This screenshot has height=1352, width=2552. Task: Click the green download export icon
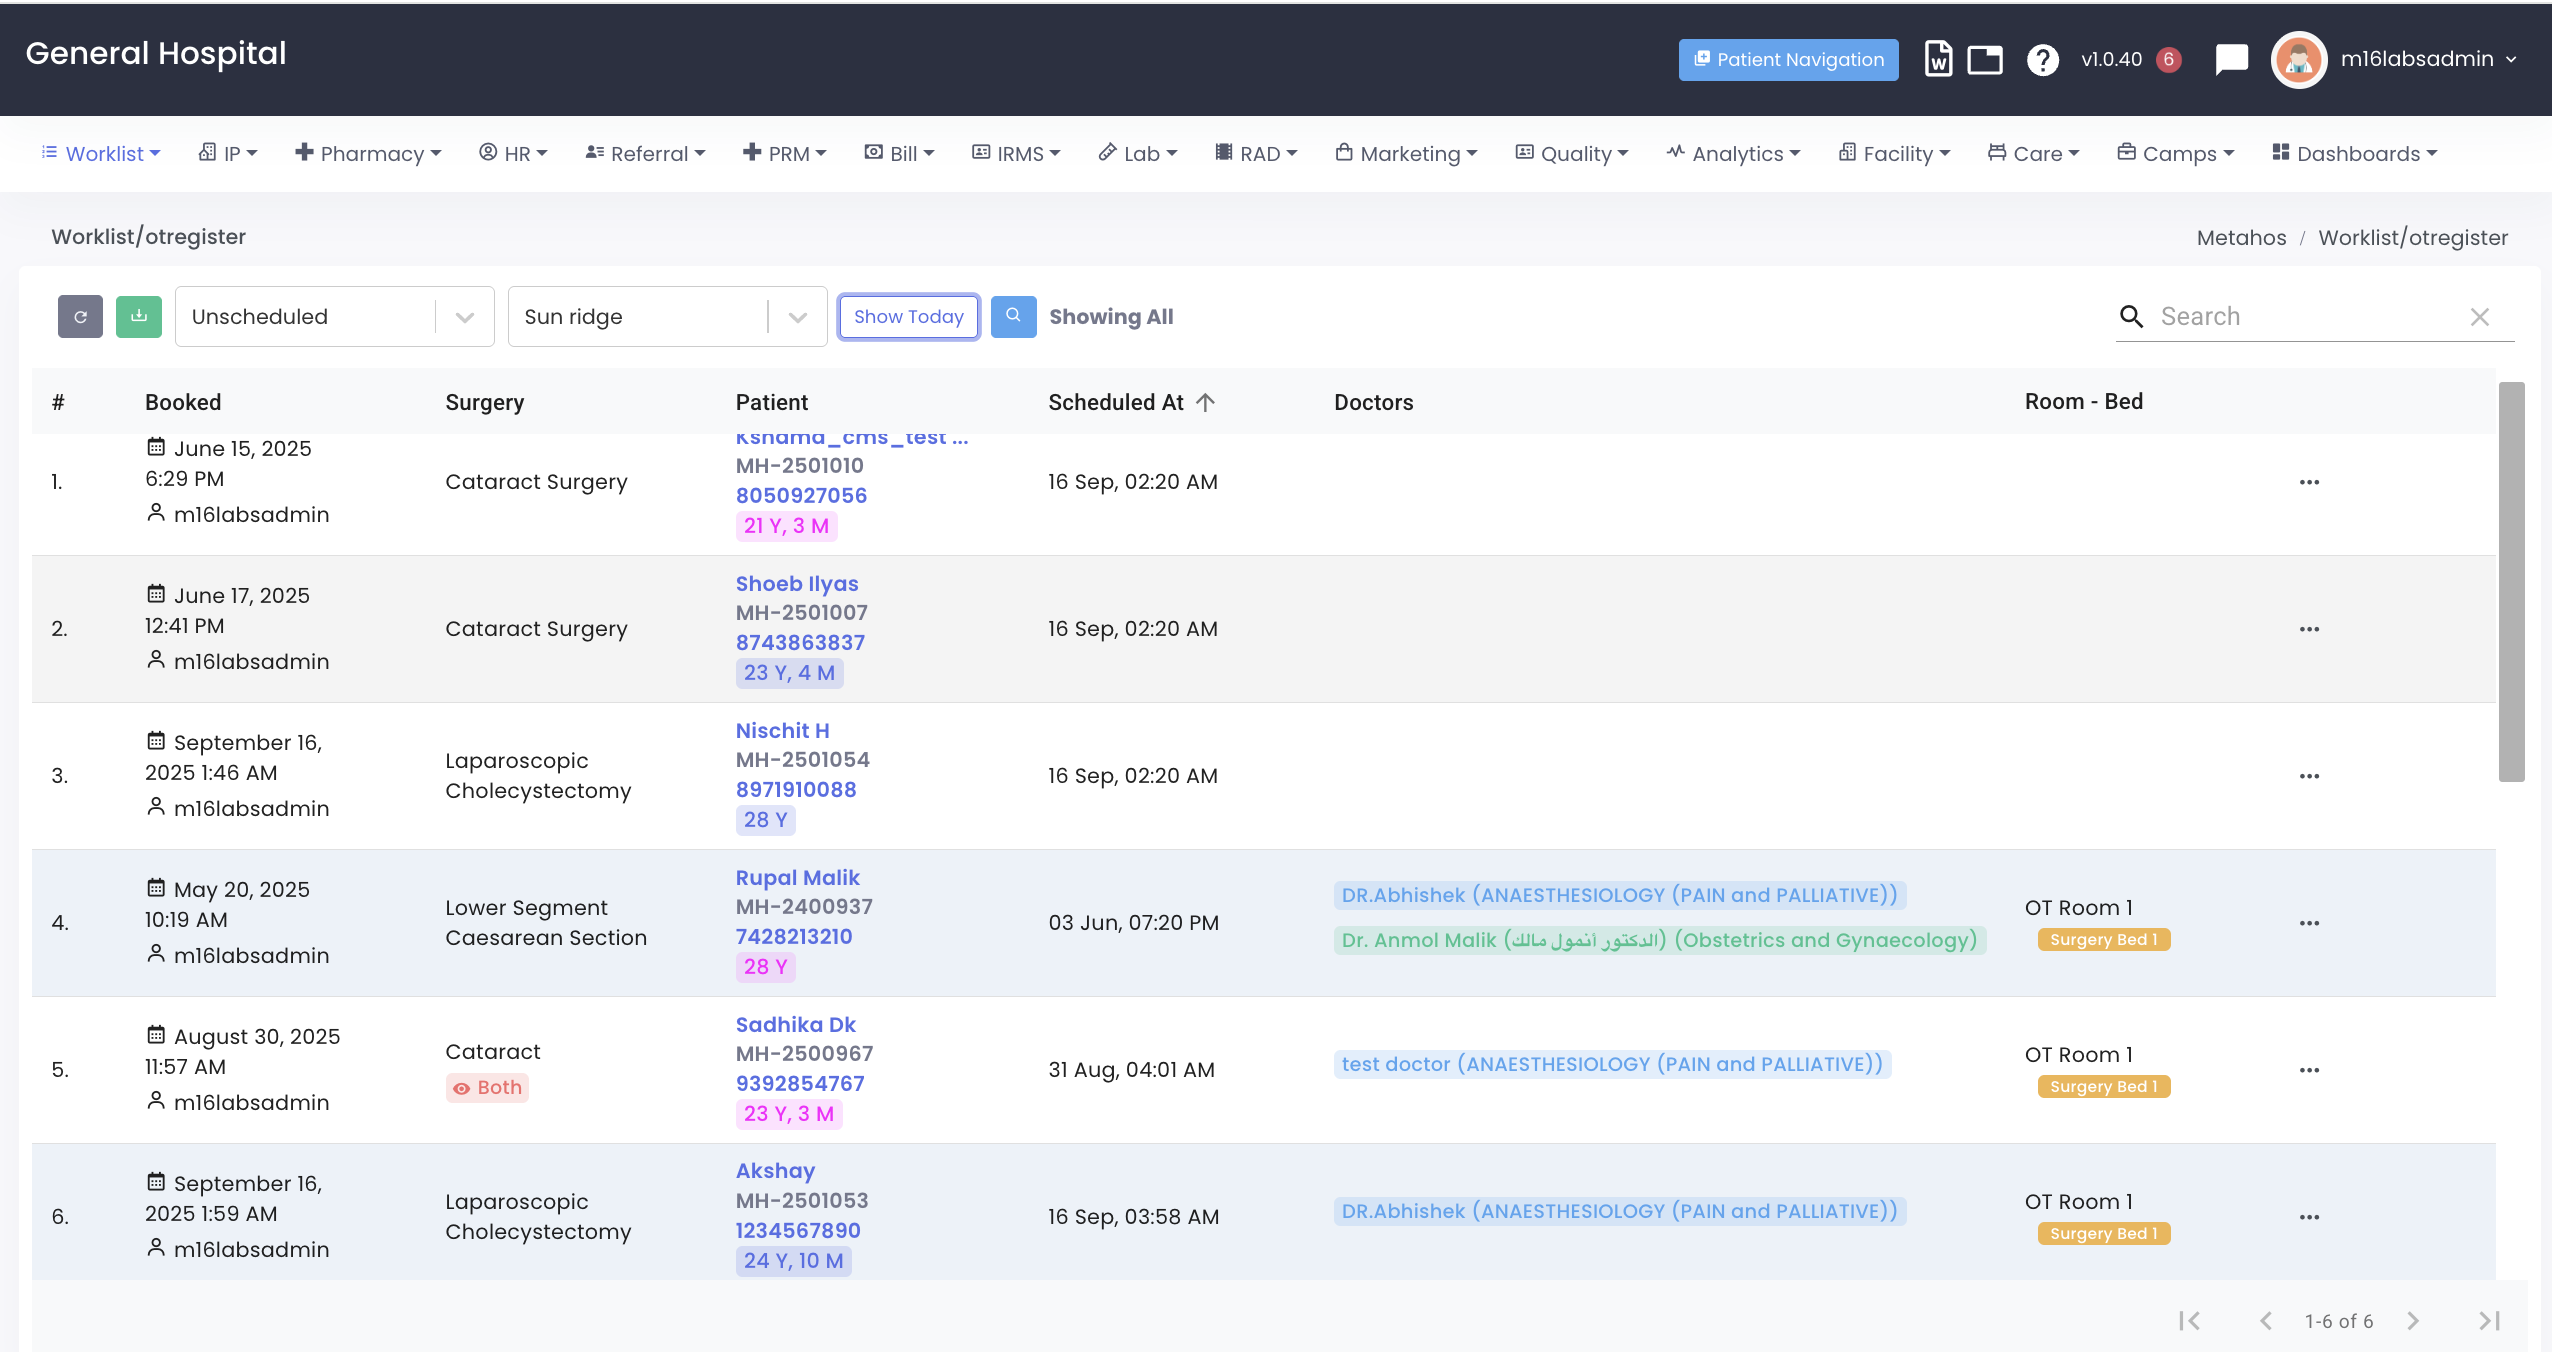(x=139, y=317)
